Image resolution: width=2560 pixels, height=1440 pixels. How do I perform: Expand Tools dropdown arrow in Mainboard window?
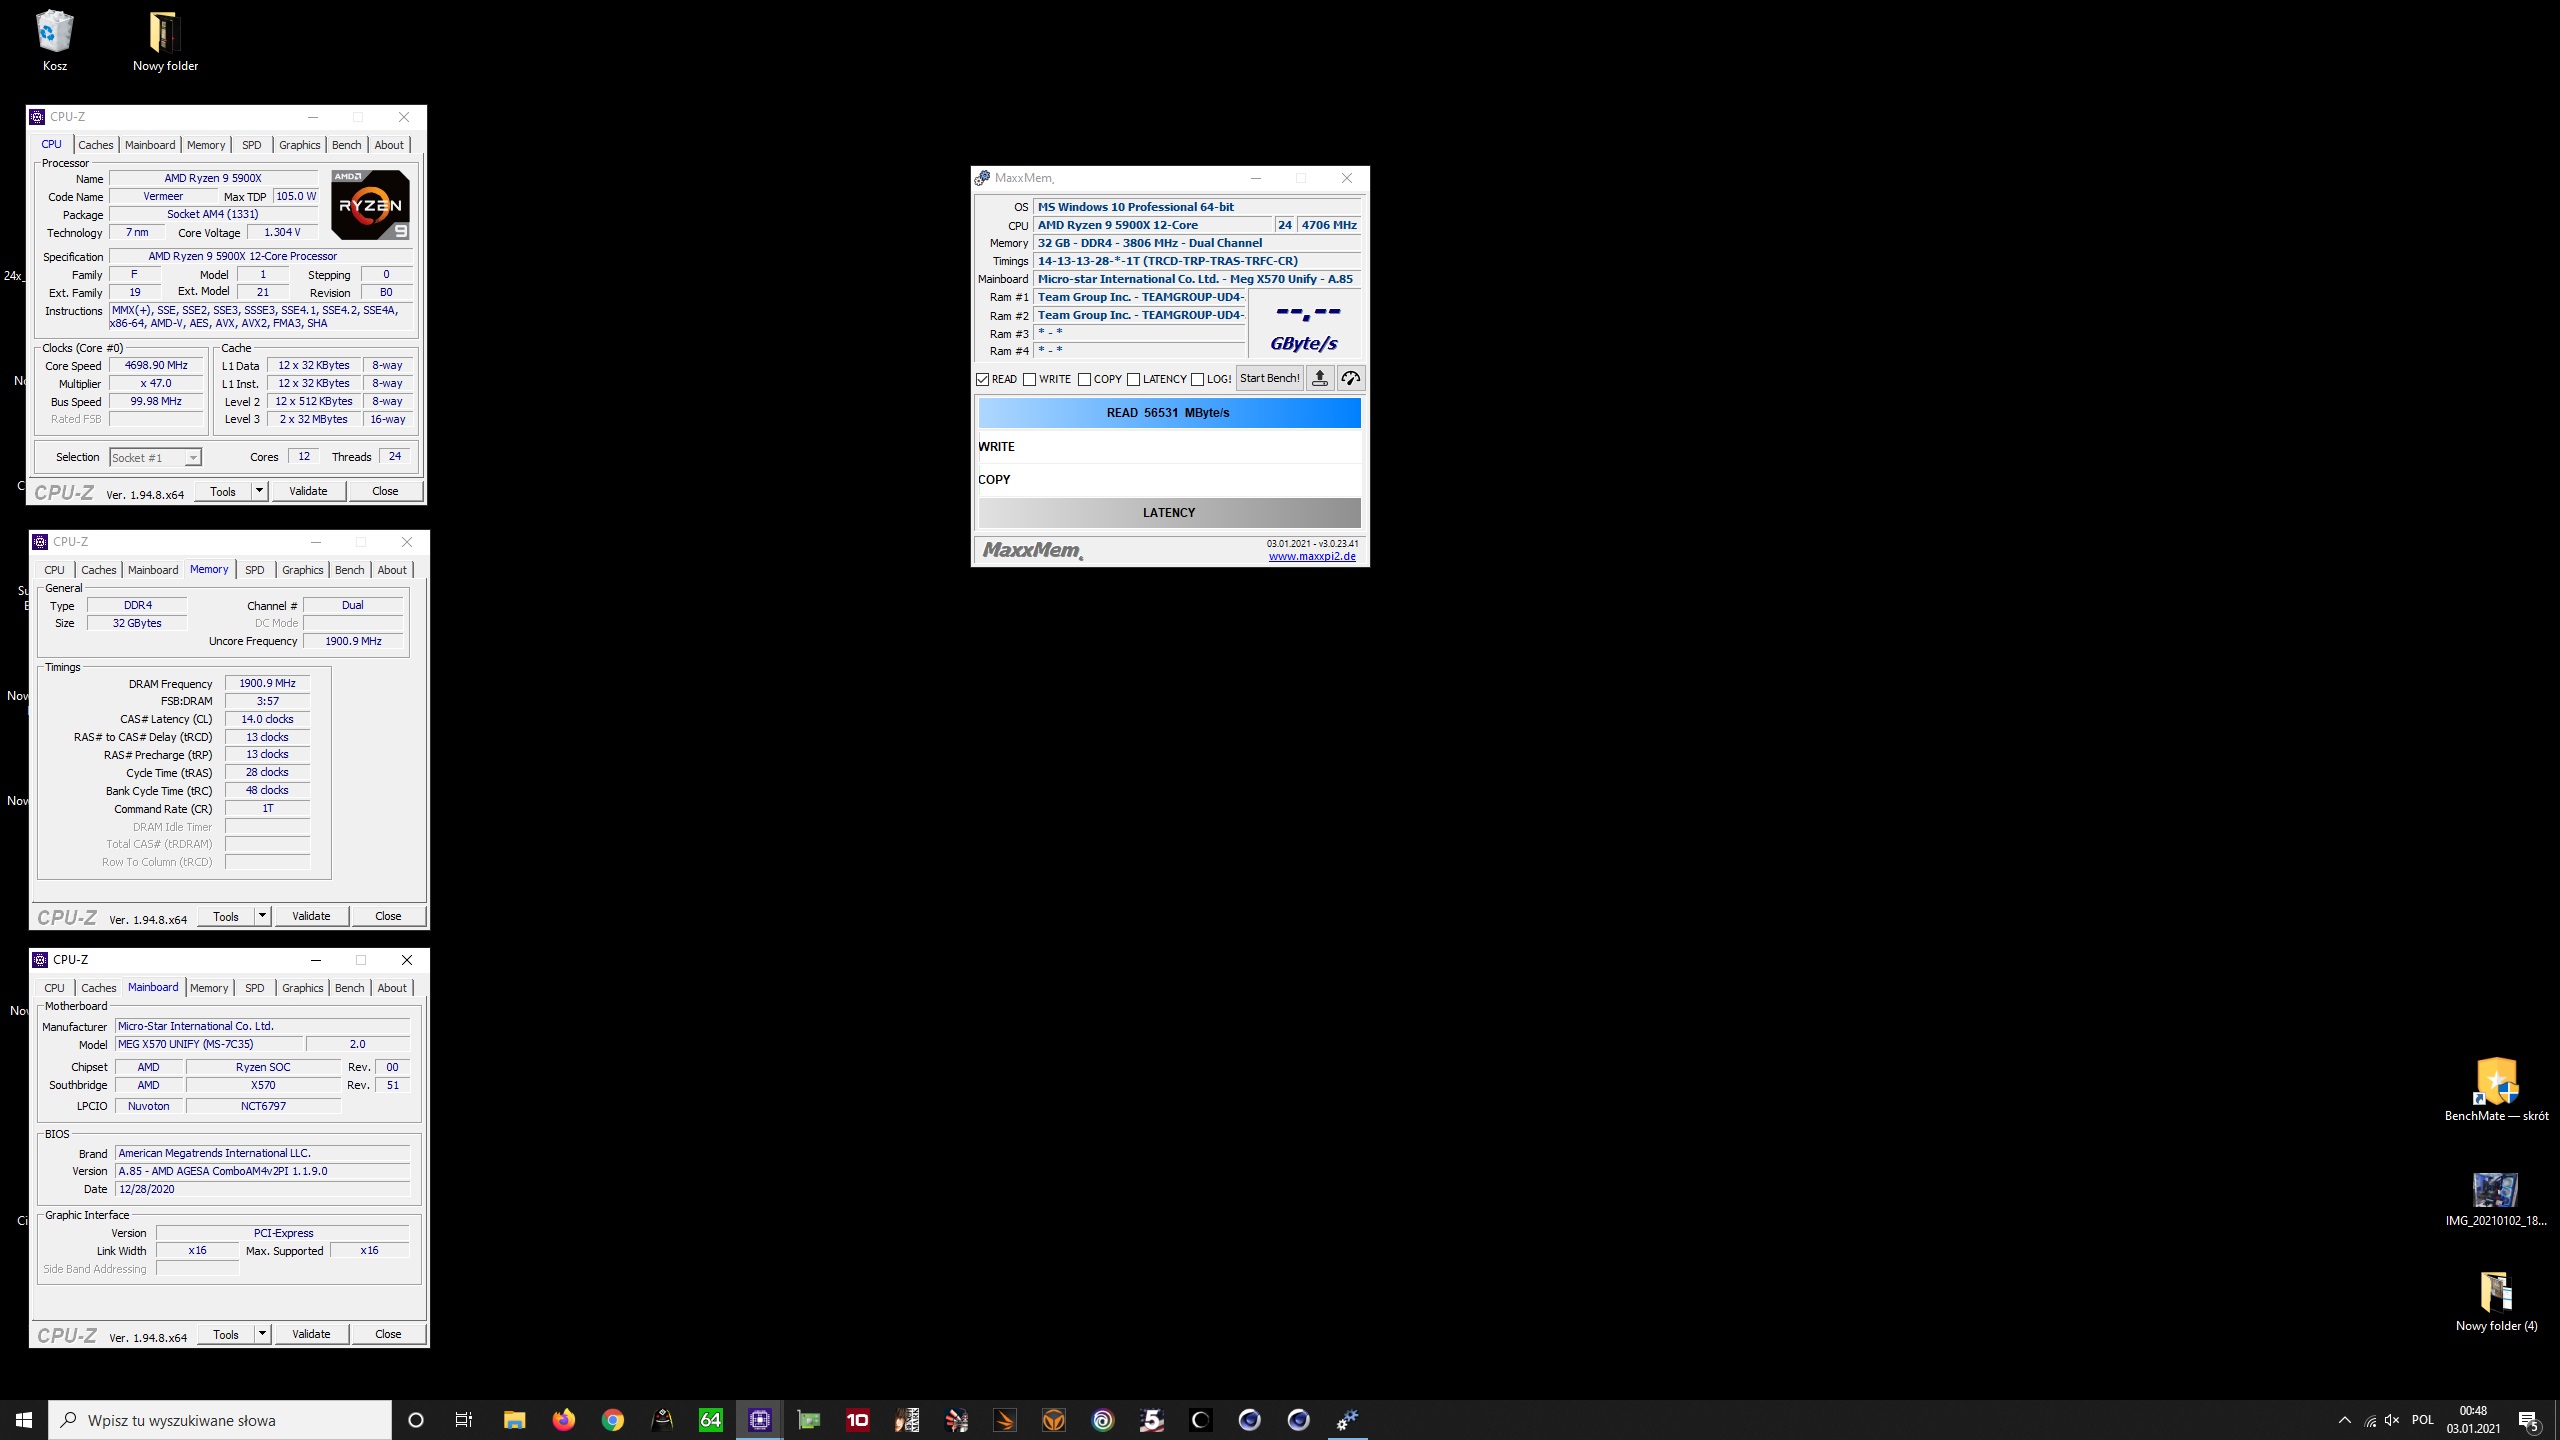262,1334
